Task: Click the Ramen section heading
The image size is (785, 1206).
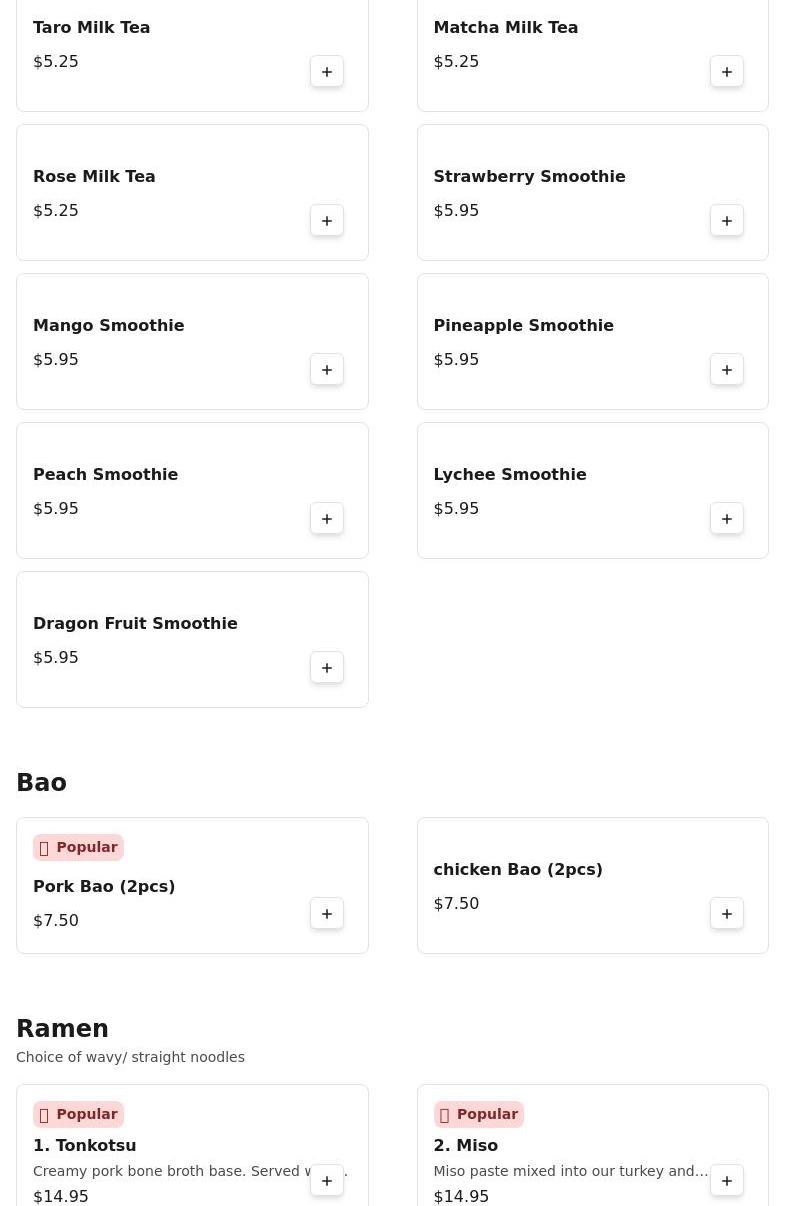Action: pos(62,1029)
